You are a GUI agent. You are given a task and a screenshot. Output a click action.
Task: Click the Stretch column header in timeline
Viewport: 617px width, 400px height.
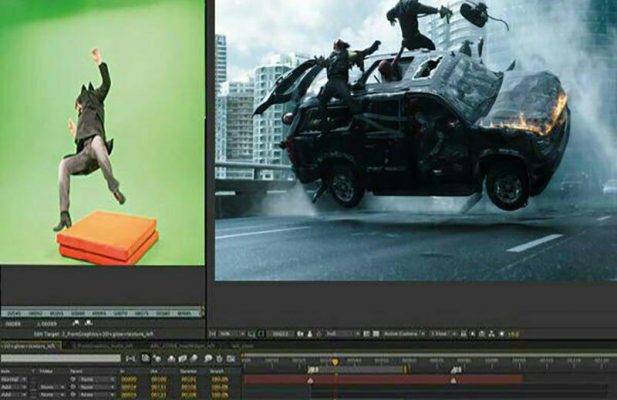pyautogui.click(x=217, y=371)
